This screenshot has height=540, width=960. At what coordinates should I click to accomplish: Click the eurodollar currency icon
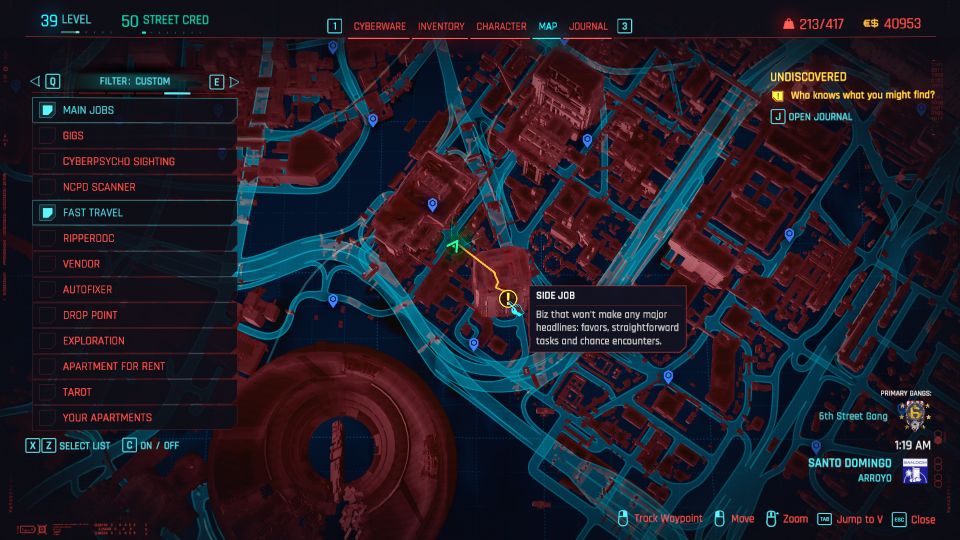[x=870, y=24]
